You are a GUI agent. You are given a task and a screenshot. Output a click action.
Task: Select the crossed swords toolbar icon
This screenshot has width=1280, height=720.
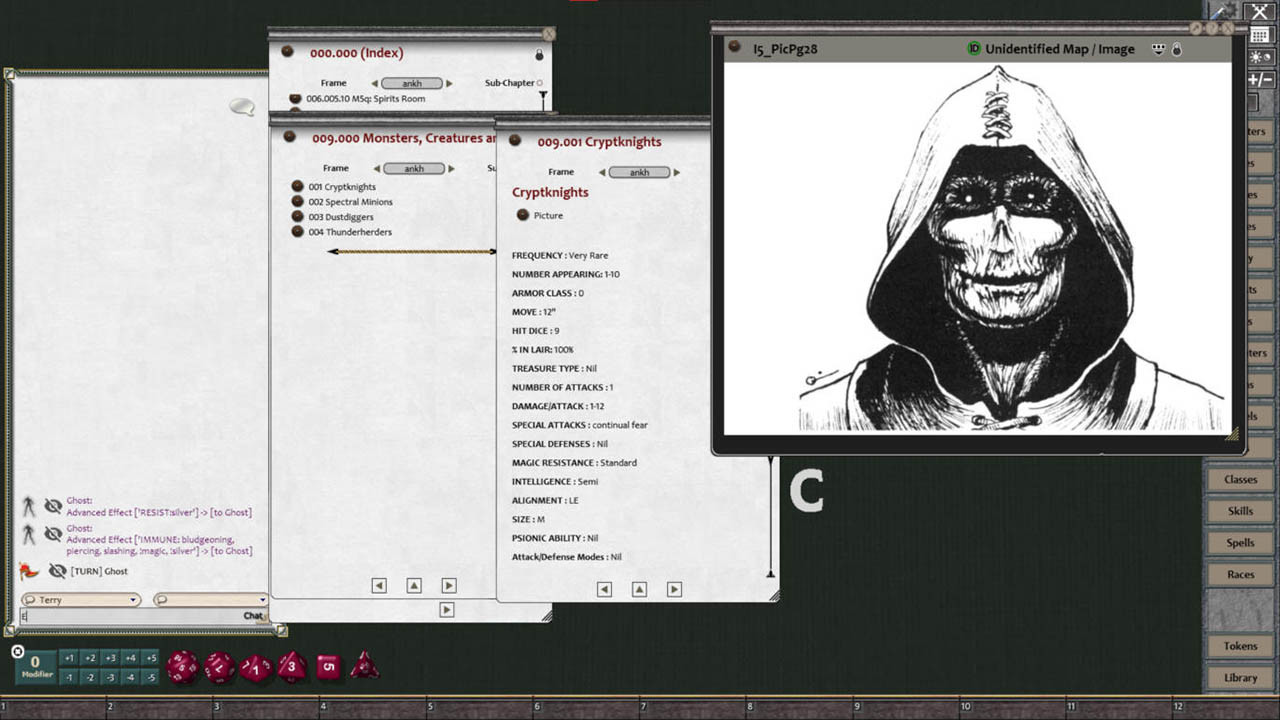pos(1259,10)
